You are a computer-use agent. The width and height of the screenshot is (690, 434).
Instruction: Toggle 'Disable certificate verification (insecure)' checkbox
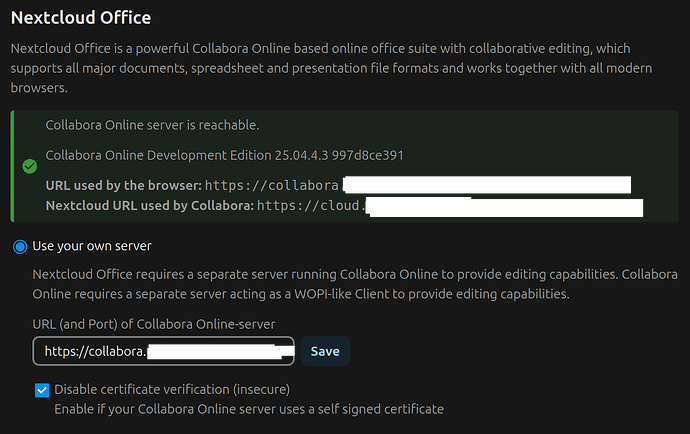(42, 390)
